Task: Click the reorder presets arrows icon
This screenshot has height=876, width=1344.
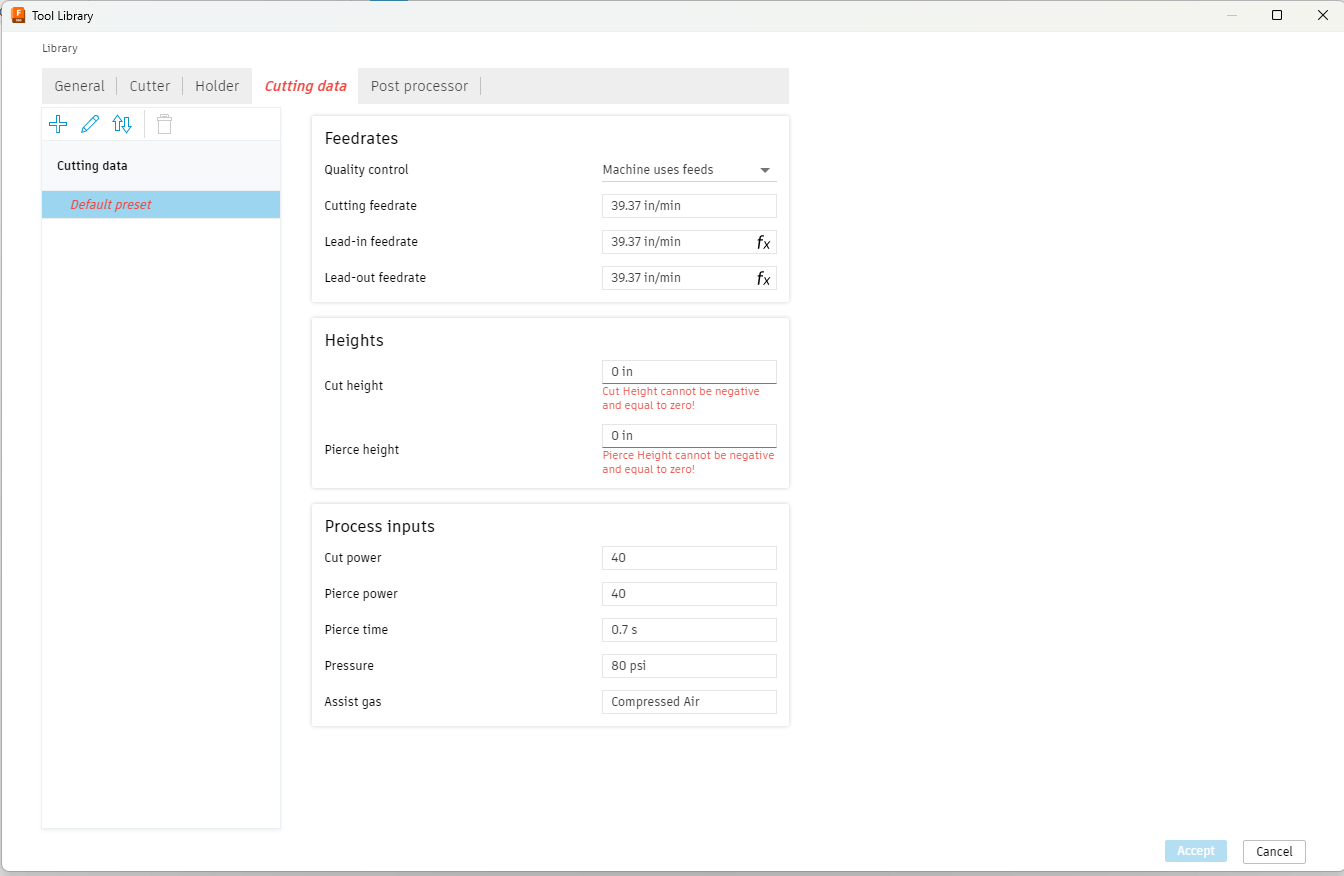Action: point(122,123)
